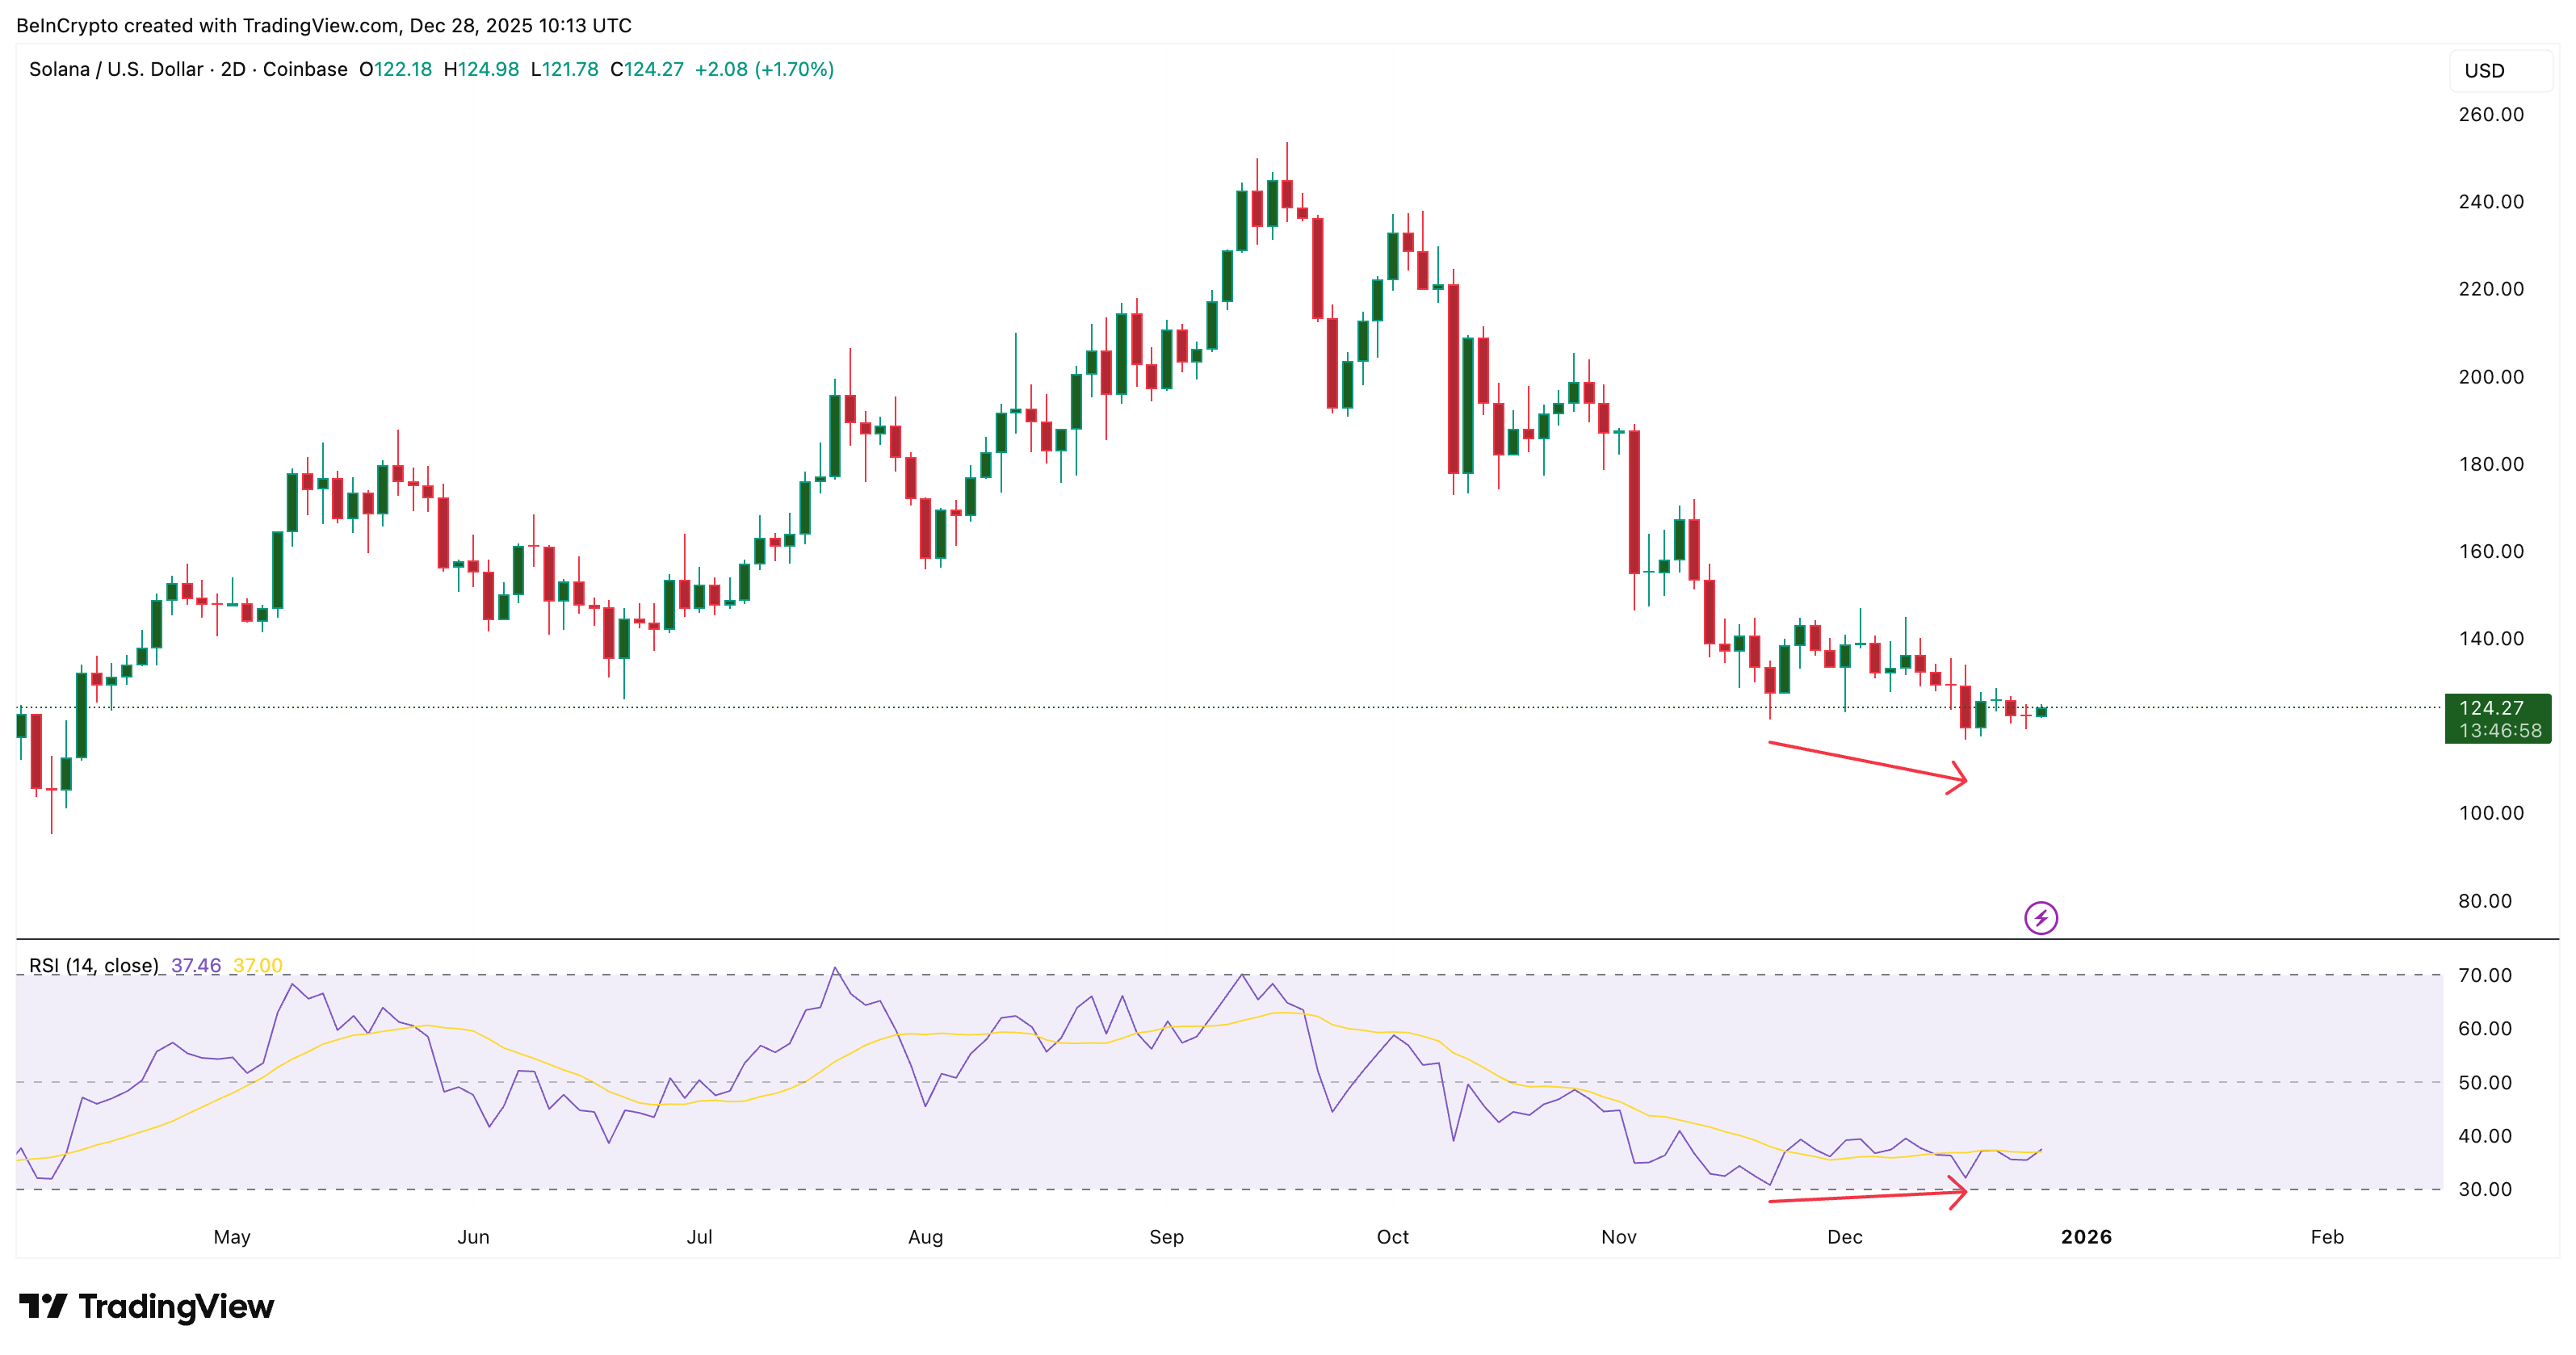The width and height of the screenshot is (2576, 1355).
Task: Click the yellow RSI-based MA value 37.00
Action: 257,965
